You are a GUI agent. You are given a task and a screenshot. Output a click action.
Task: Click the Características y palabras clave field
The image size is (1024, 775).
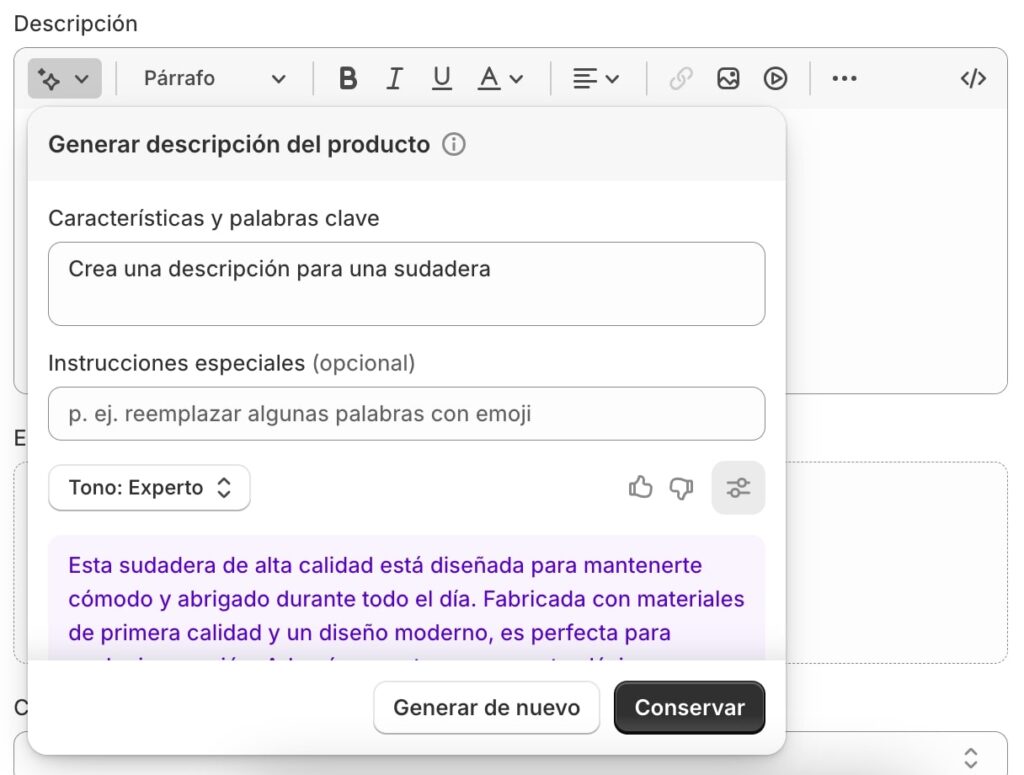point(406,283)
